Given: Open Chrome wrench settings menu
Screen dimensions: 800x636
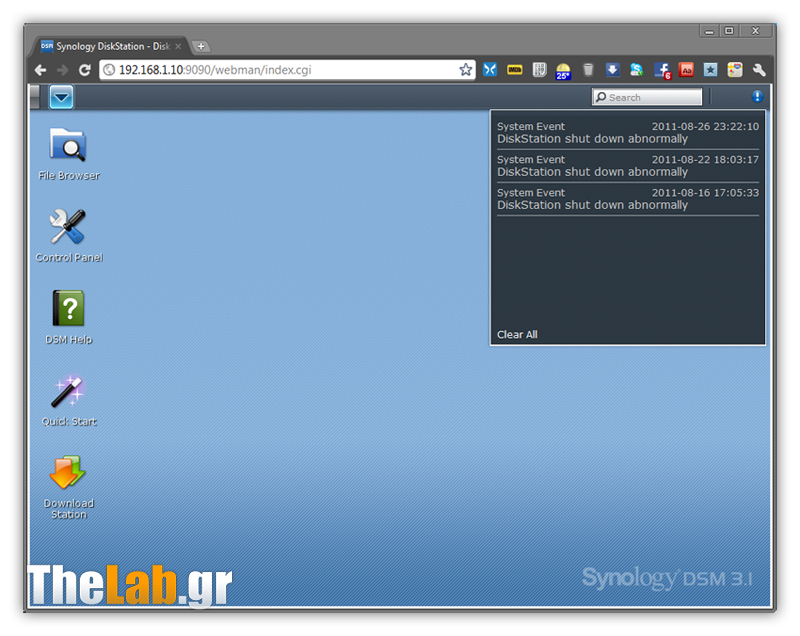Looking at the screenshot, I should [x=759, y=70].
